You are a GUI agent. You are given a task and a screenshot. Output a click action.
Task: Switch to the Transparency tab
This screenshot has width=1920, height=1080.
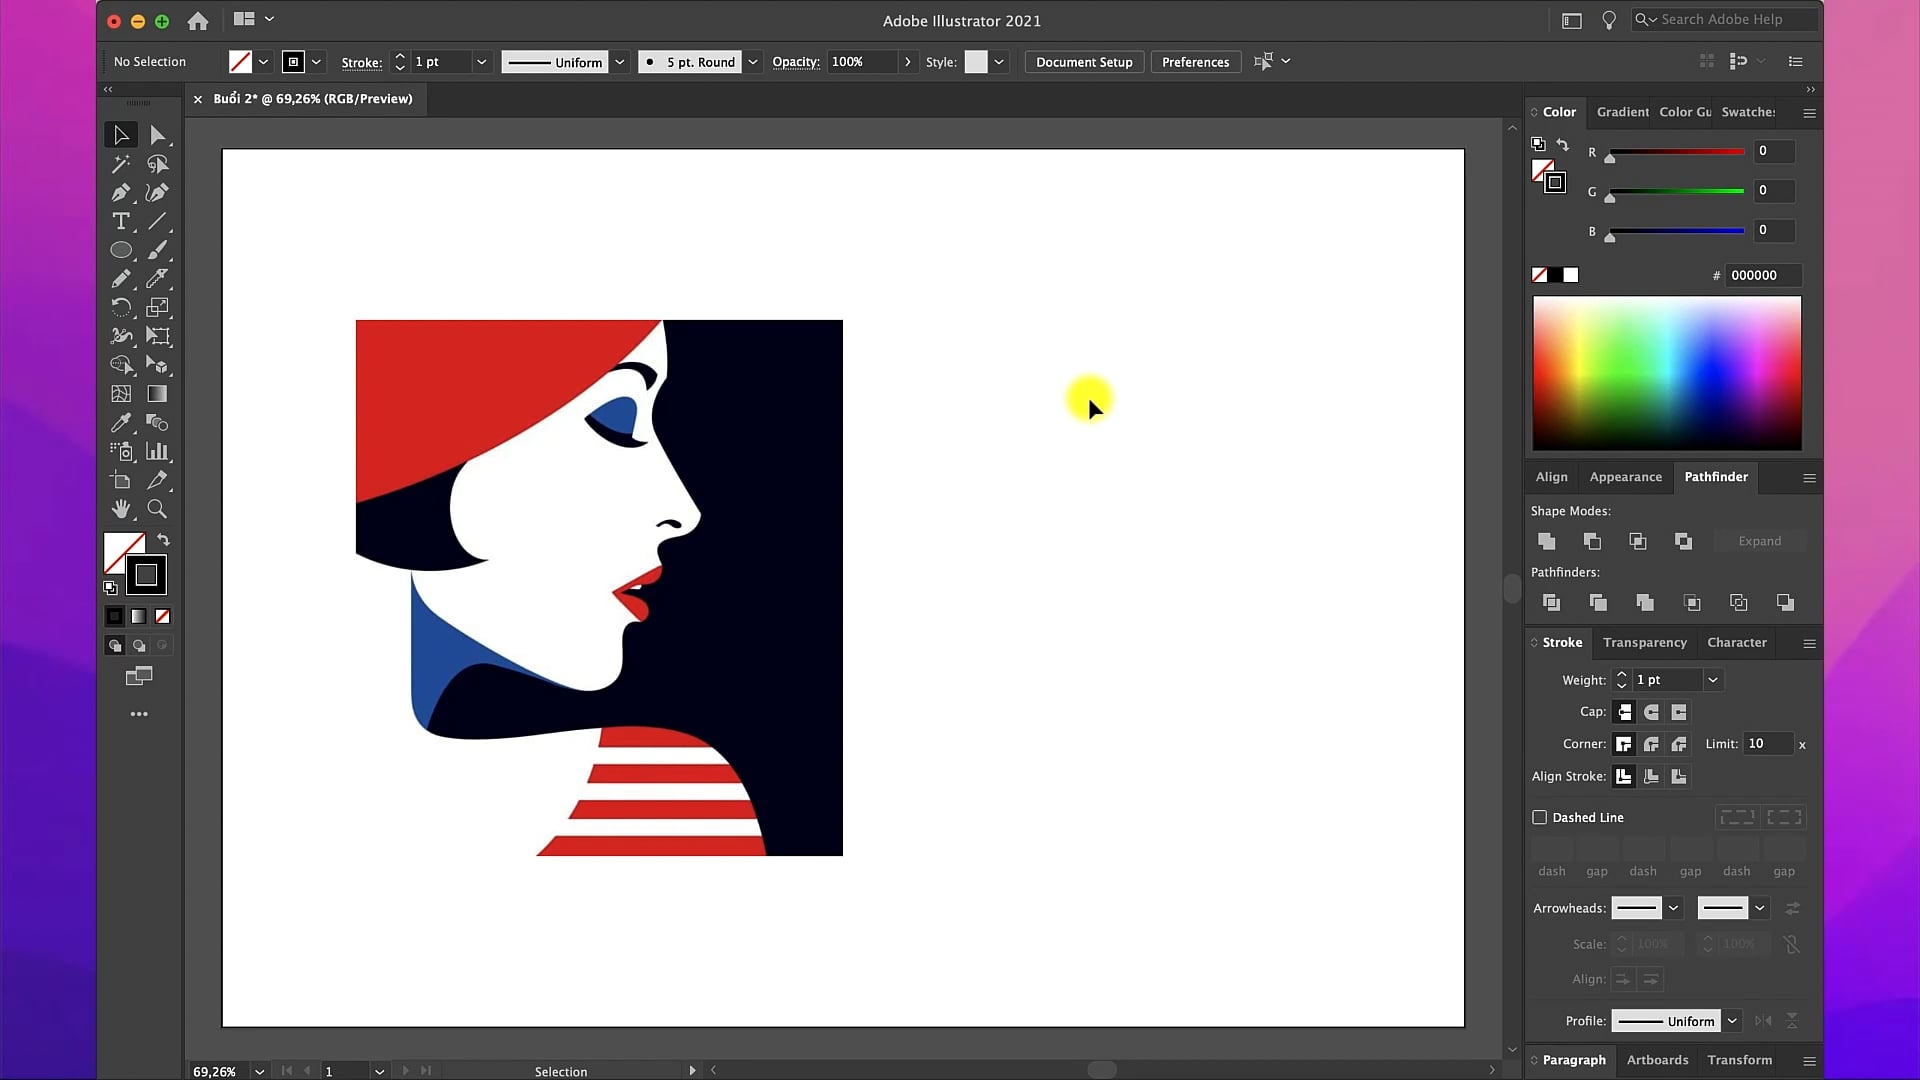coord(1644,642)
